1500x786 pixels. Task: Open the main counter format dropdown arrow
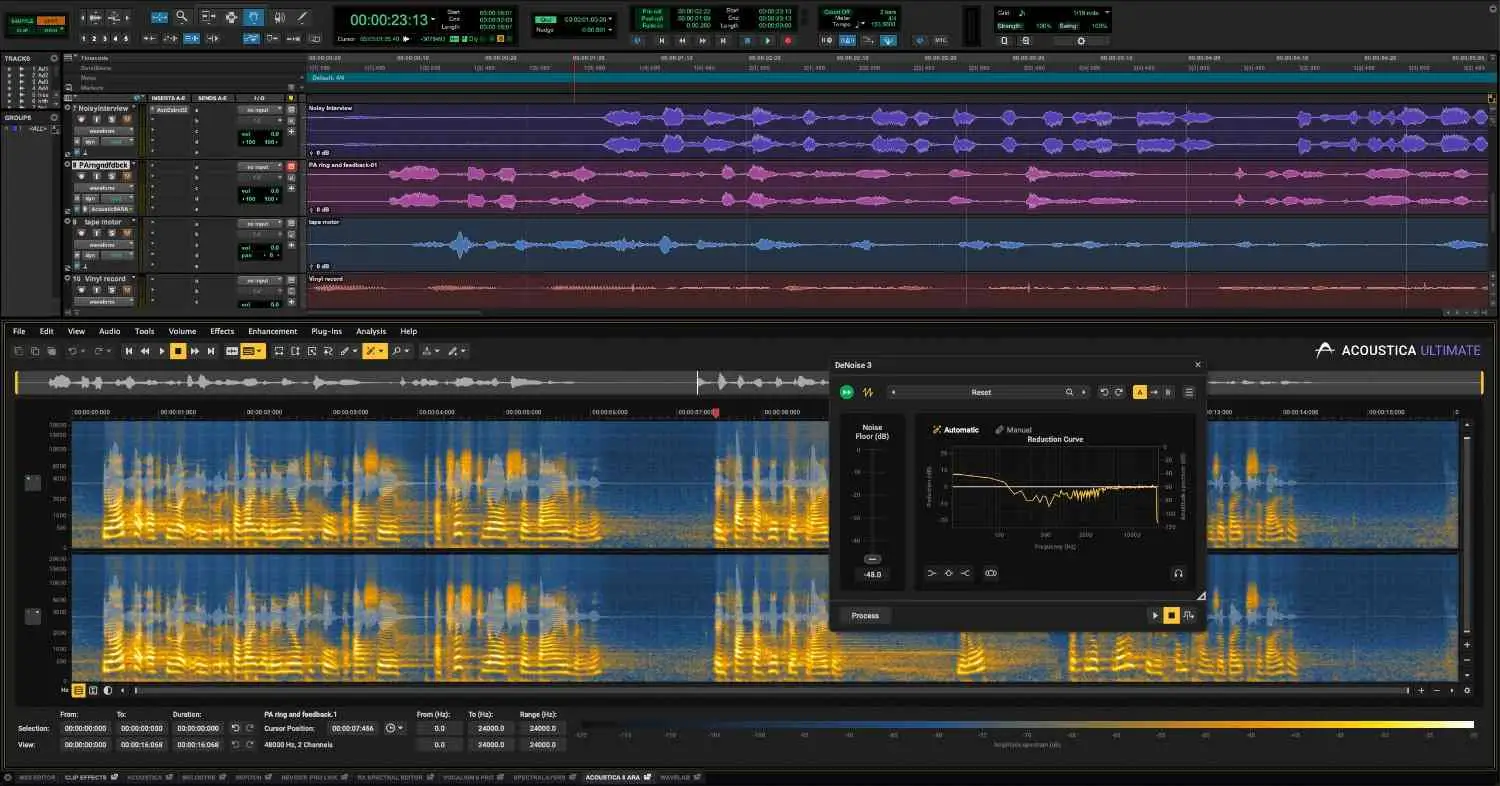pyautogui.click(x=434, y=20)
